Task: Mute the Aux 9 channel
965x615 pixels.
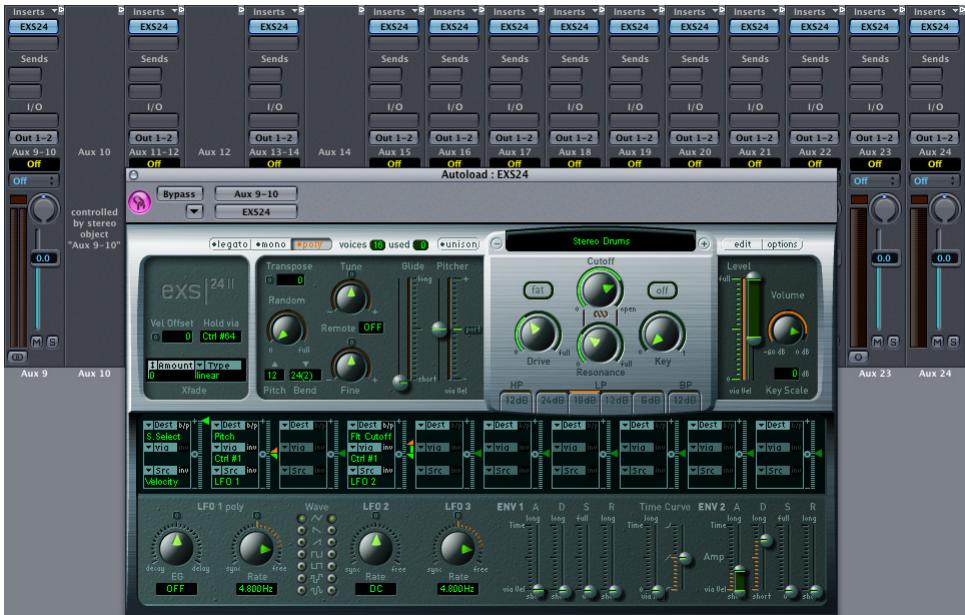Action: point(36,342)
